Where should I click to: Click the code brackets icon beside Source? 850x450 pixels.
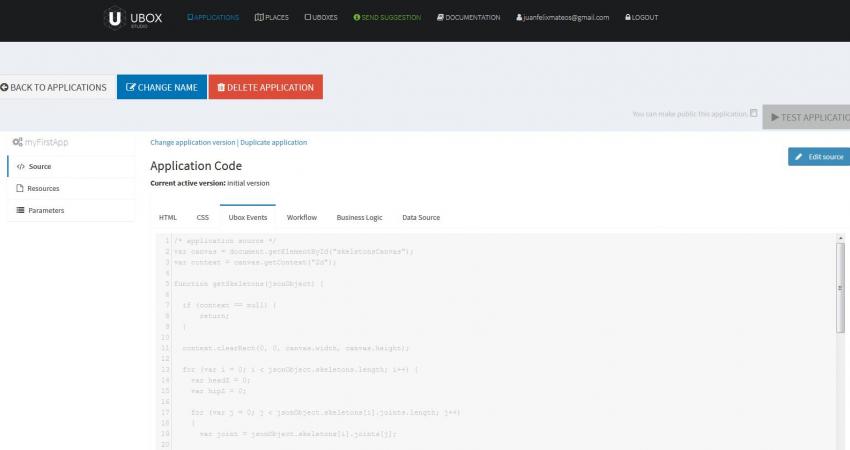pyautogui.click(x=21, y=166)
